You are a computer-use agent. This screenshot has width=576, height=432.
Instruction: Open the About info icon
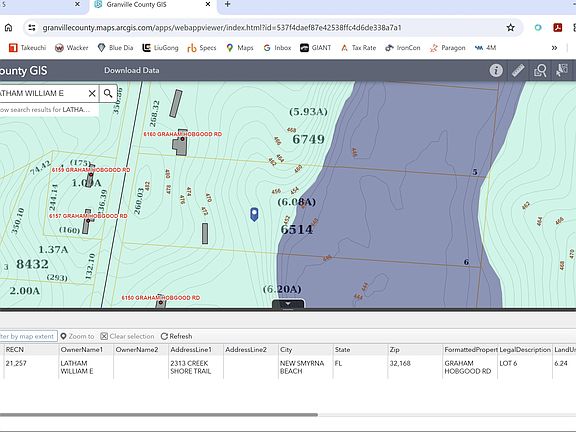coord(496,70)
